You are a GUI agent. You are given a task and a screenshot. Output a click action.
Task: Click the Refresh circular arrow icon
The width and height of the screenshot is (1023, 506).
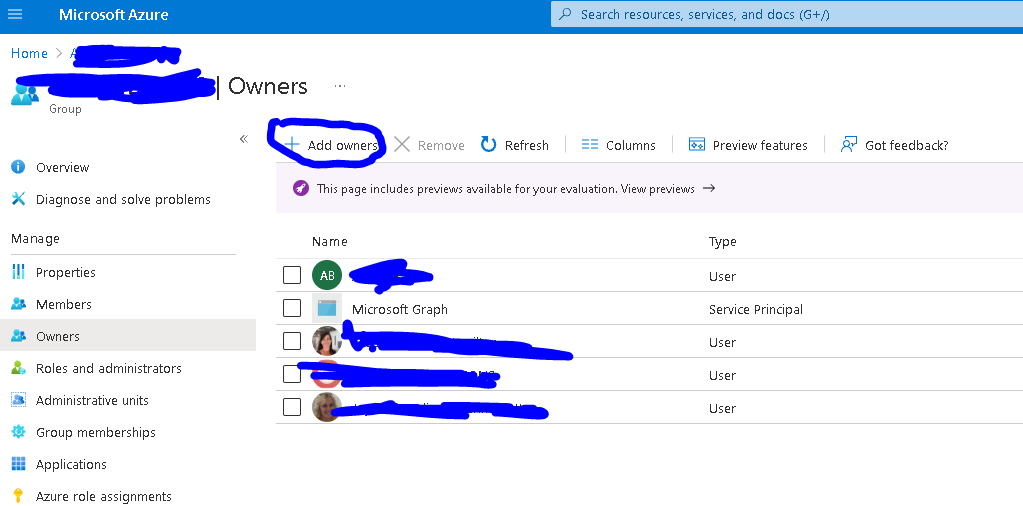pyautogui.click(x=489, y=144)
